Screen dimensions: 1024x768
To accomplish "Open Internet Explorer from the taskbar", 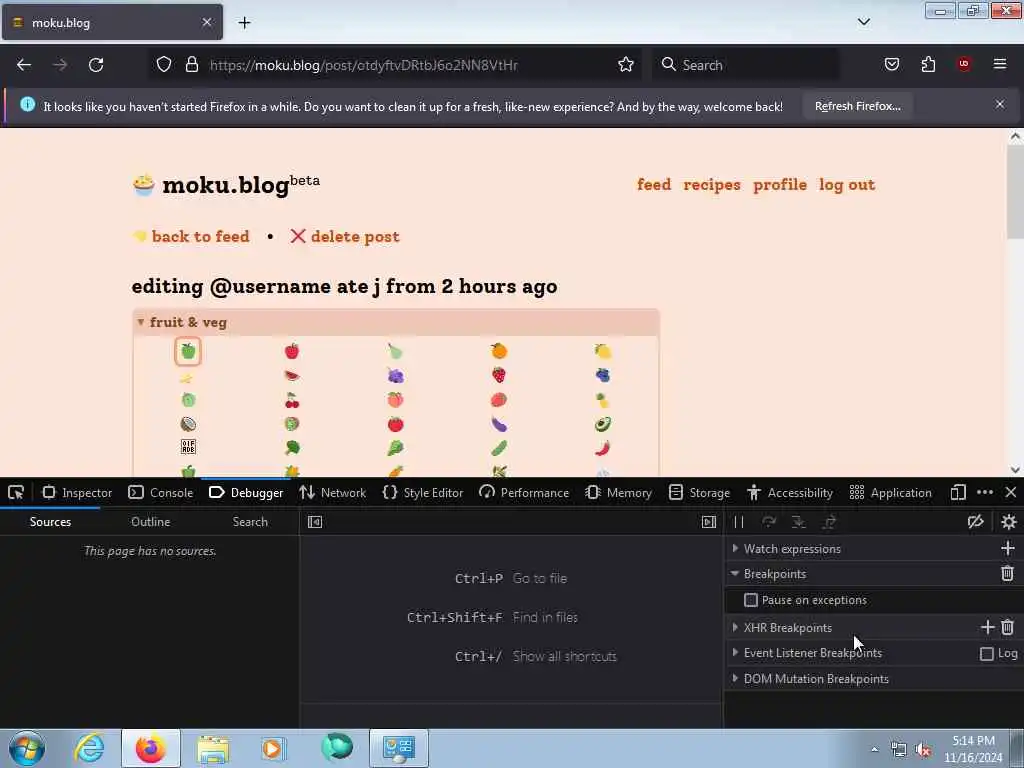I will 89,748.
